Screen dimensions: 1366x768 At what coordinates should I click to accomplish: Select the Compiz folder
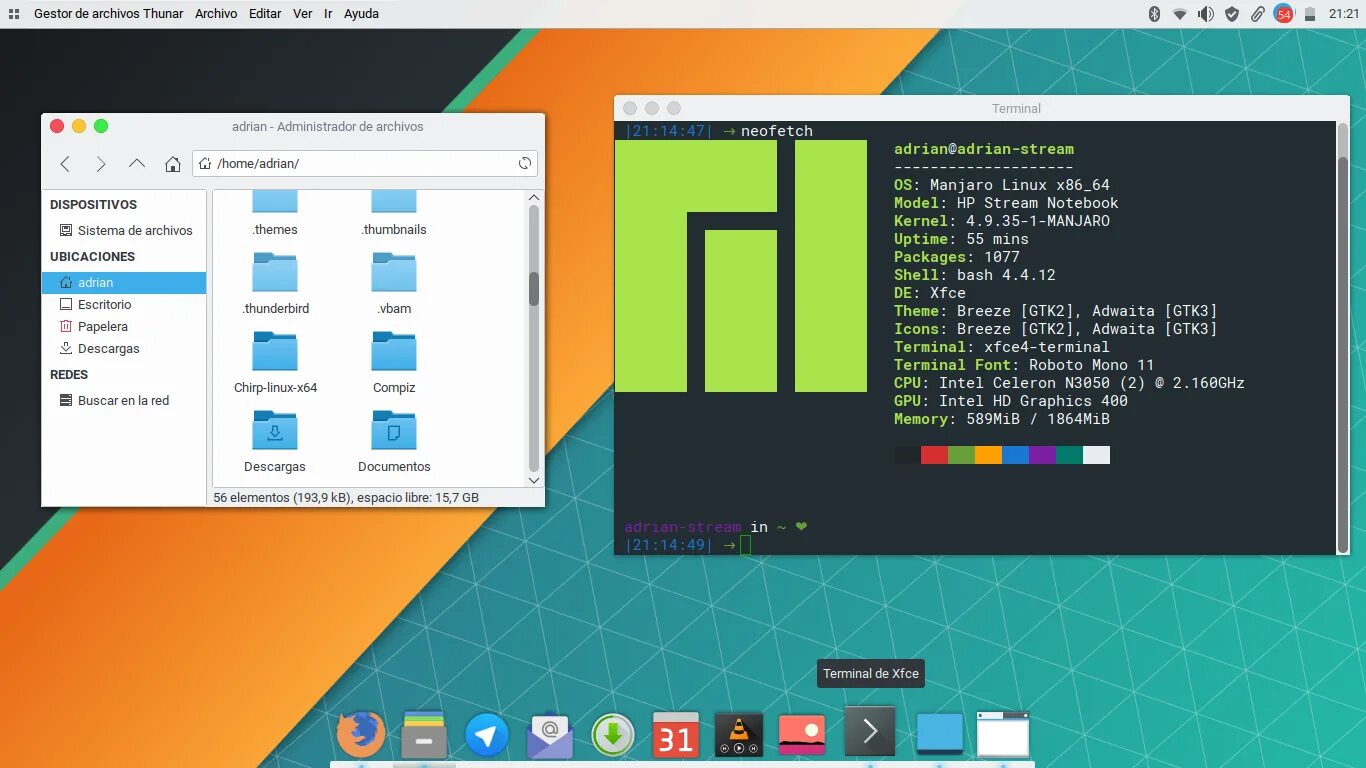(x=394, y=362)
